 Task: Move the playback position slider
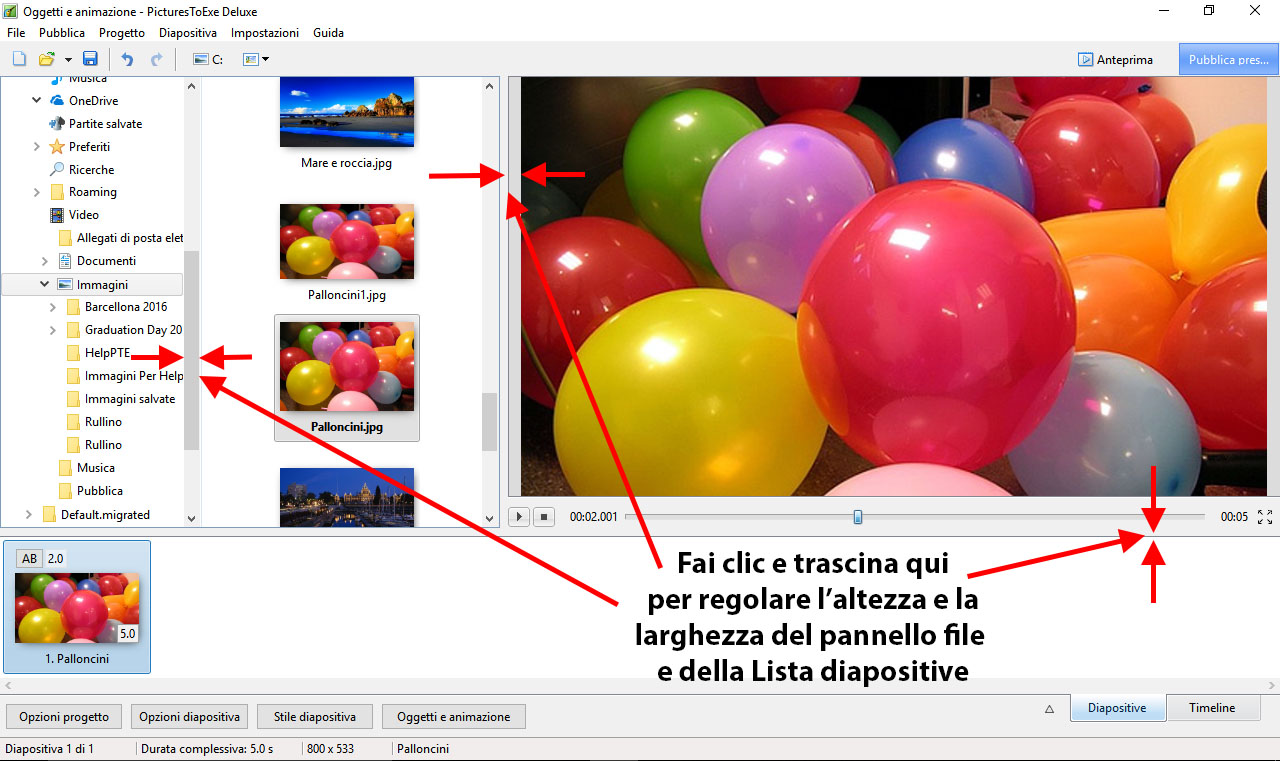point(857,516)
